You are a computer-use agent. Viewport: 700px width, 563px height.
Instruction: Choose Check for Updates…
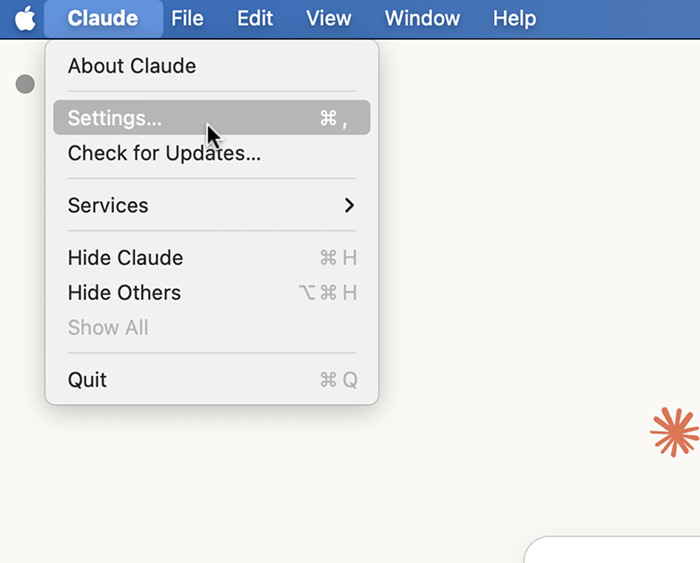pyautogui.click(x=212, y=153)
